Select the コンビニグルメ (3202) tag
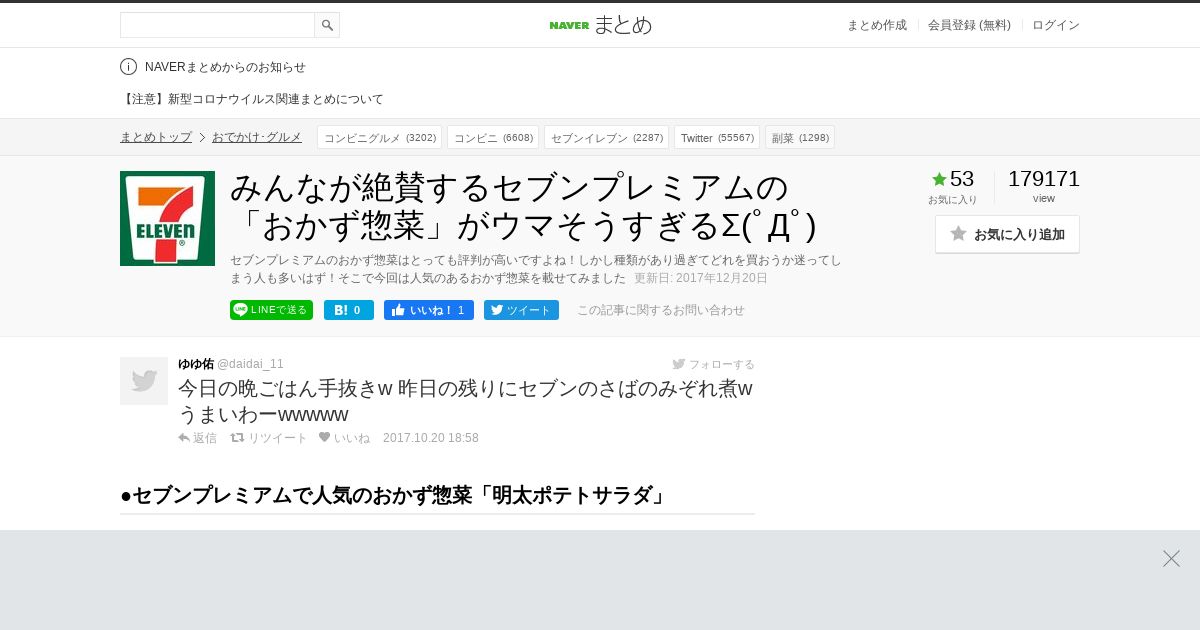1200x630 pixels. coord(379,137)
